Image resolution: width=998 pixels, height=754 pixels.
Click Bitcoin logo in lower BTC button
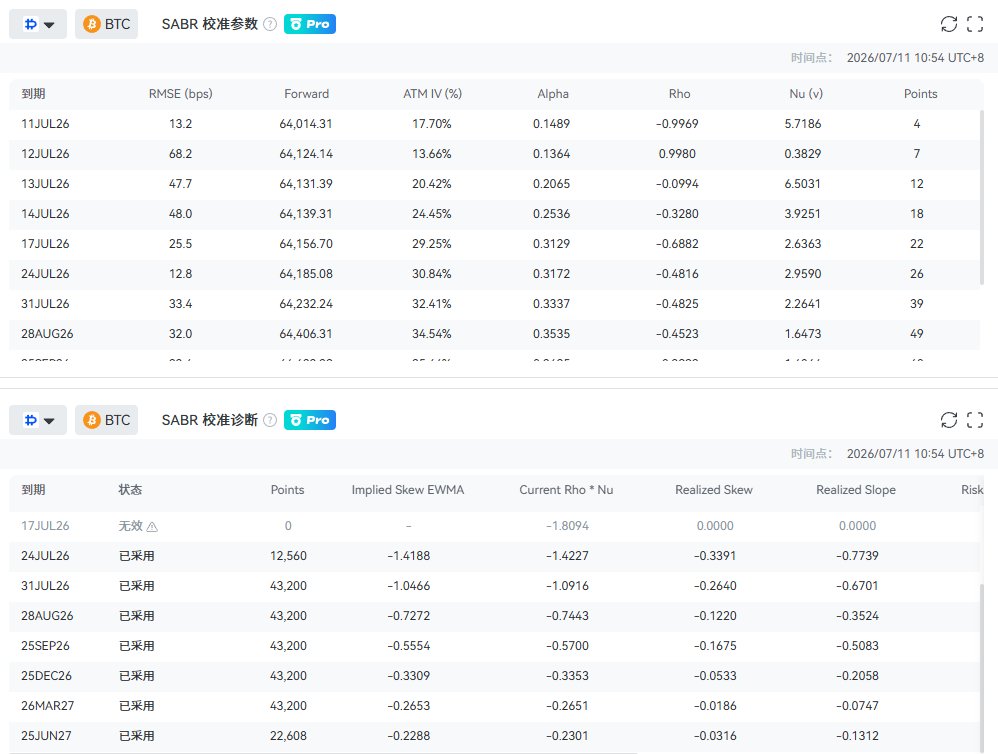tap(92, 420)
